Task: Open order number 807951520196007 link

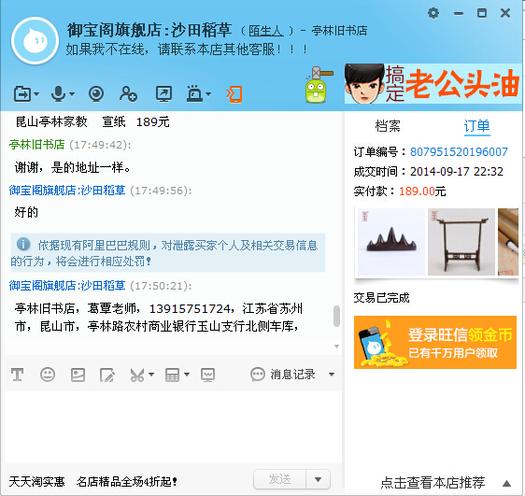Action: click(x=459, y=152)
